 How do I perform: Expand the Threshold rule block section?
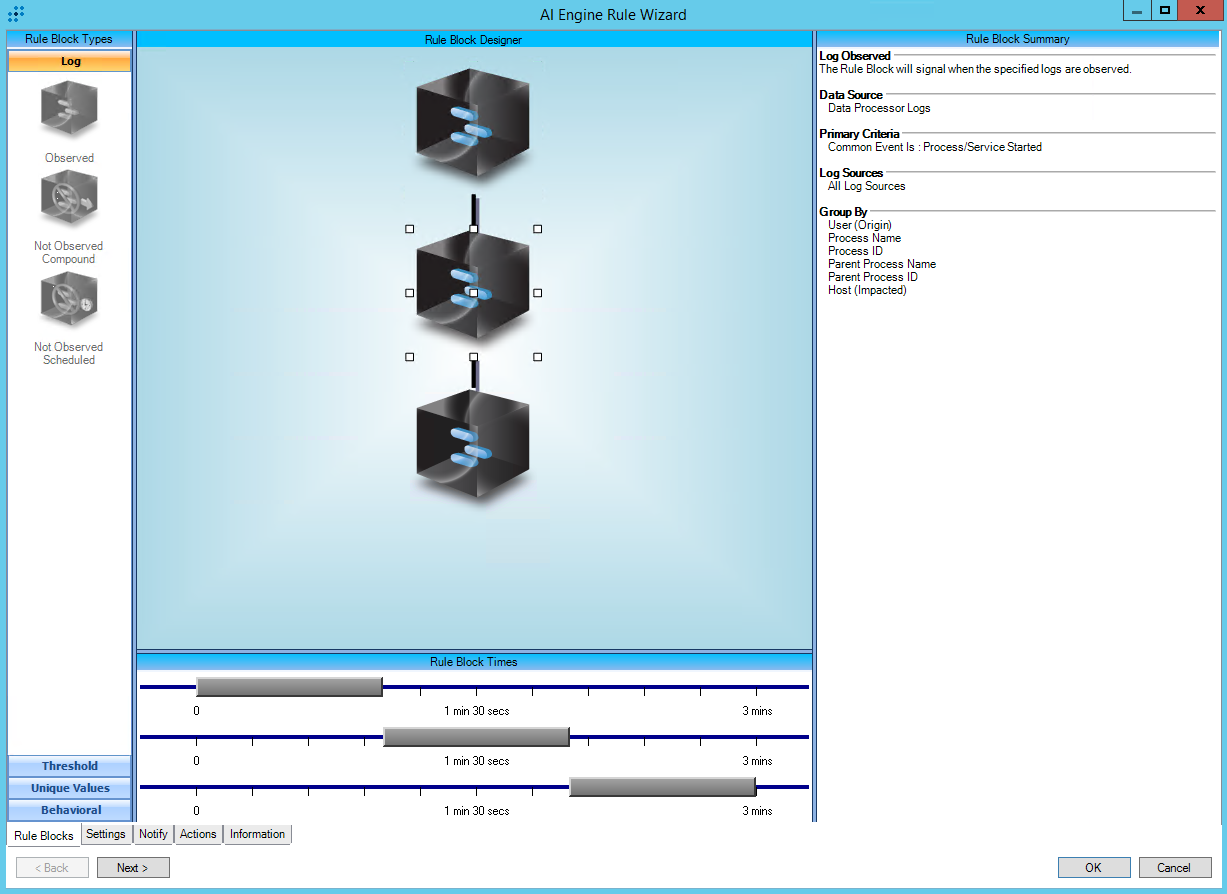click(69, 766)
